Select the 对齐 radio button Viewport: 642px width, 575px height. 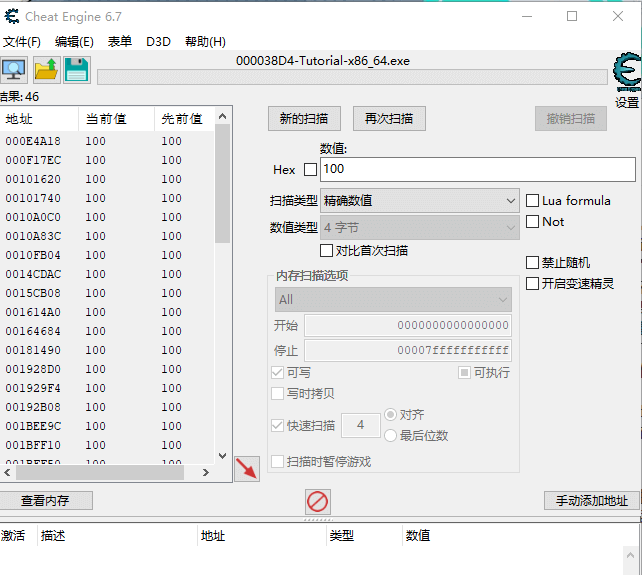coord(391,414)
